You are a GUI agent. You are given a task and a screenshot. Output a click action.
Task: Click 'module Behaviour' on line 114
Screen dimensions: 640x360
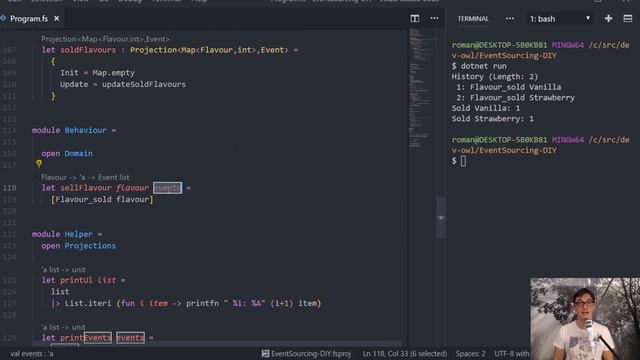point(69,130)
